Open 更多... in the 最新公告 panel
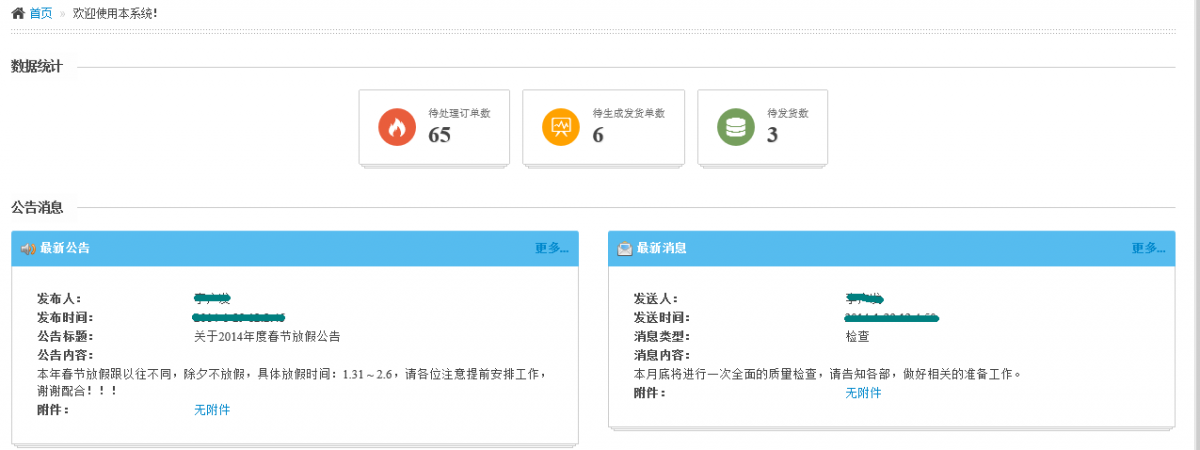Image resolution: width=1200 pixels, height=450 pixels. point(551,248)
